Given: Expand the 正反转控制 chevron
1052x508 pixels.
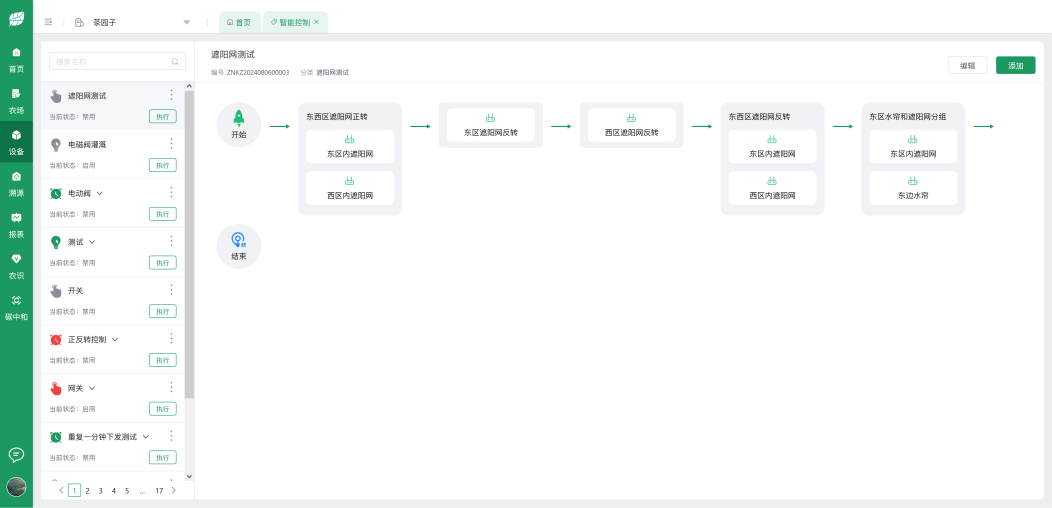Looking at the screenshot, I should tap(115, 340).
